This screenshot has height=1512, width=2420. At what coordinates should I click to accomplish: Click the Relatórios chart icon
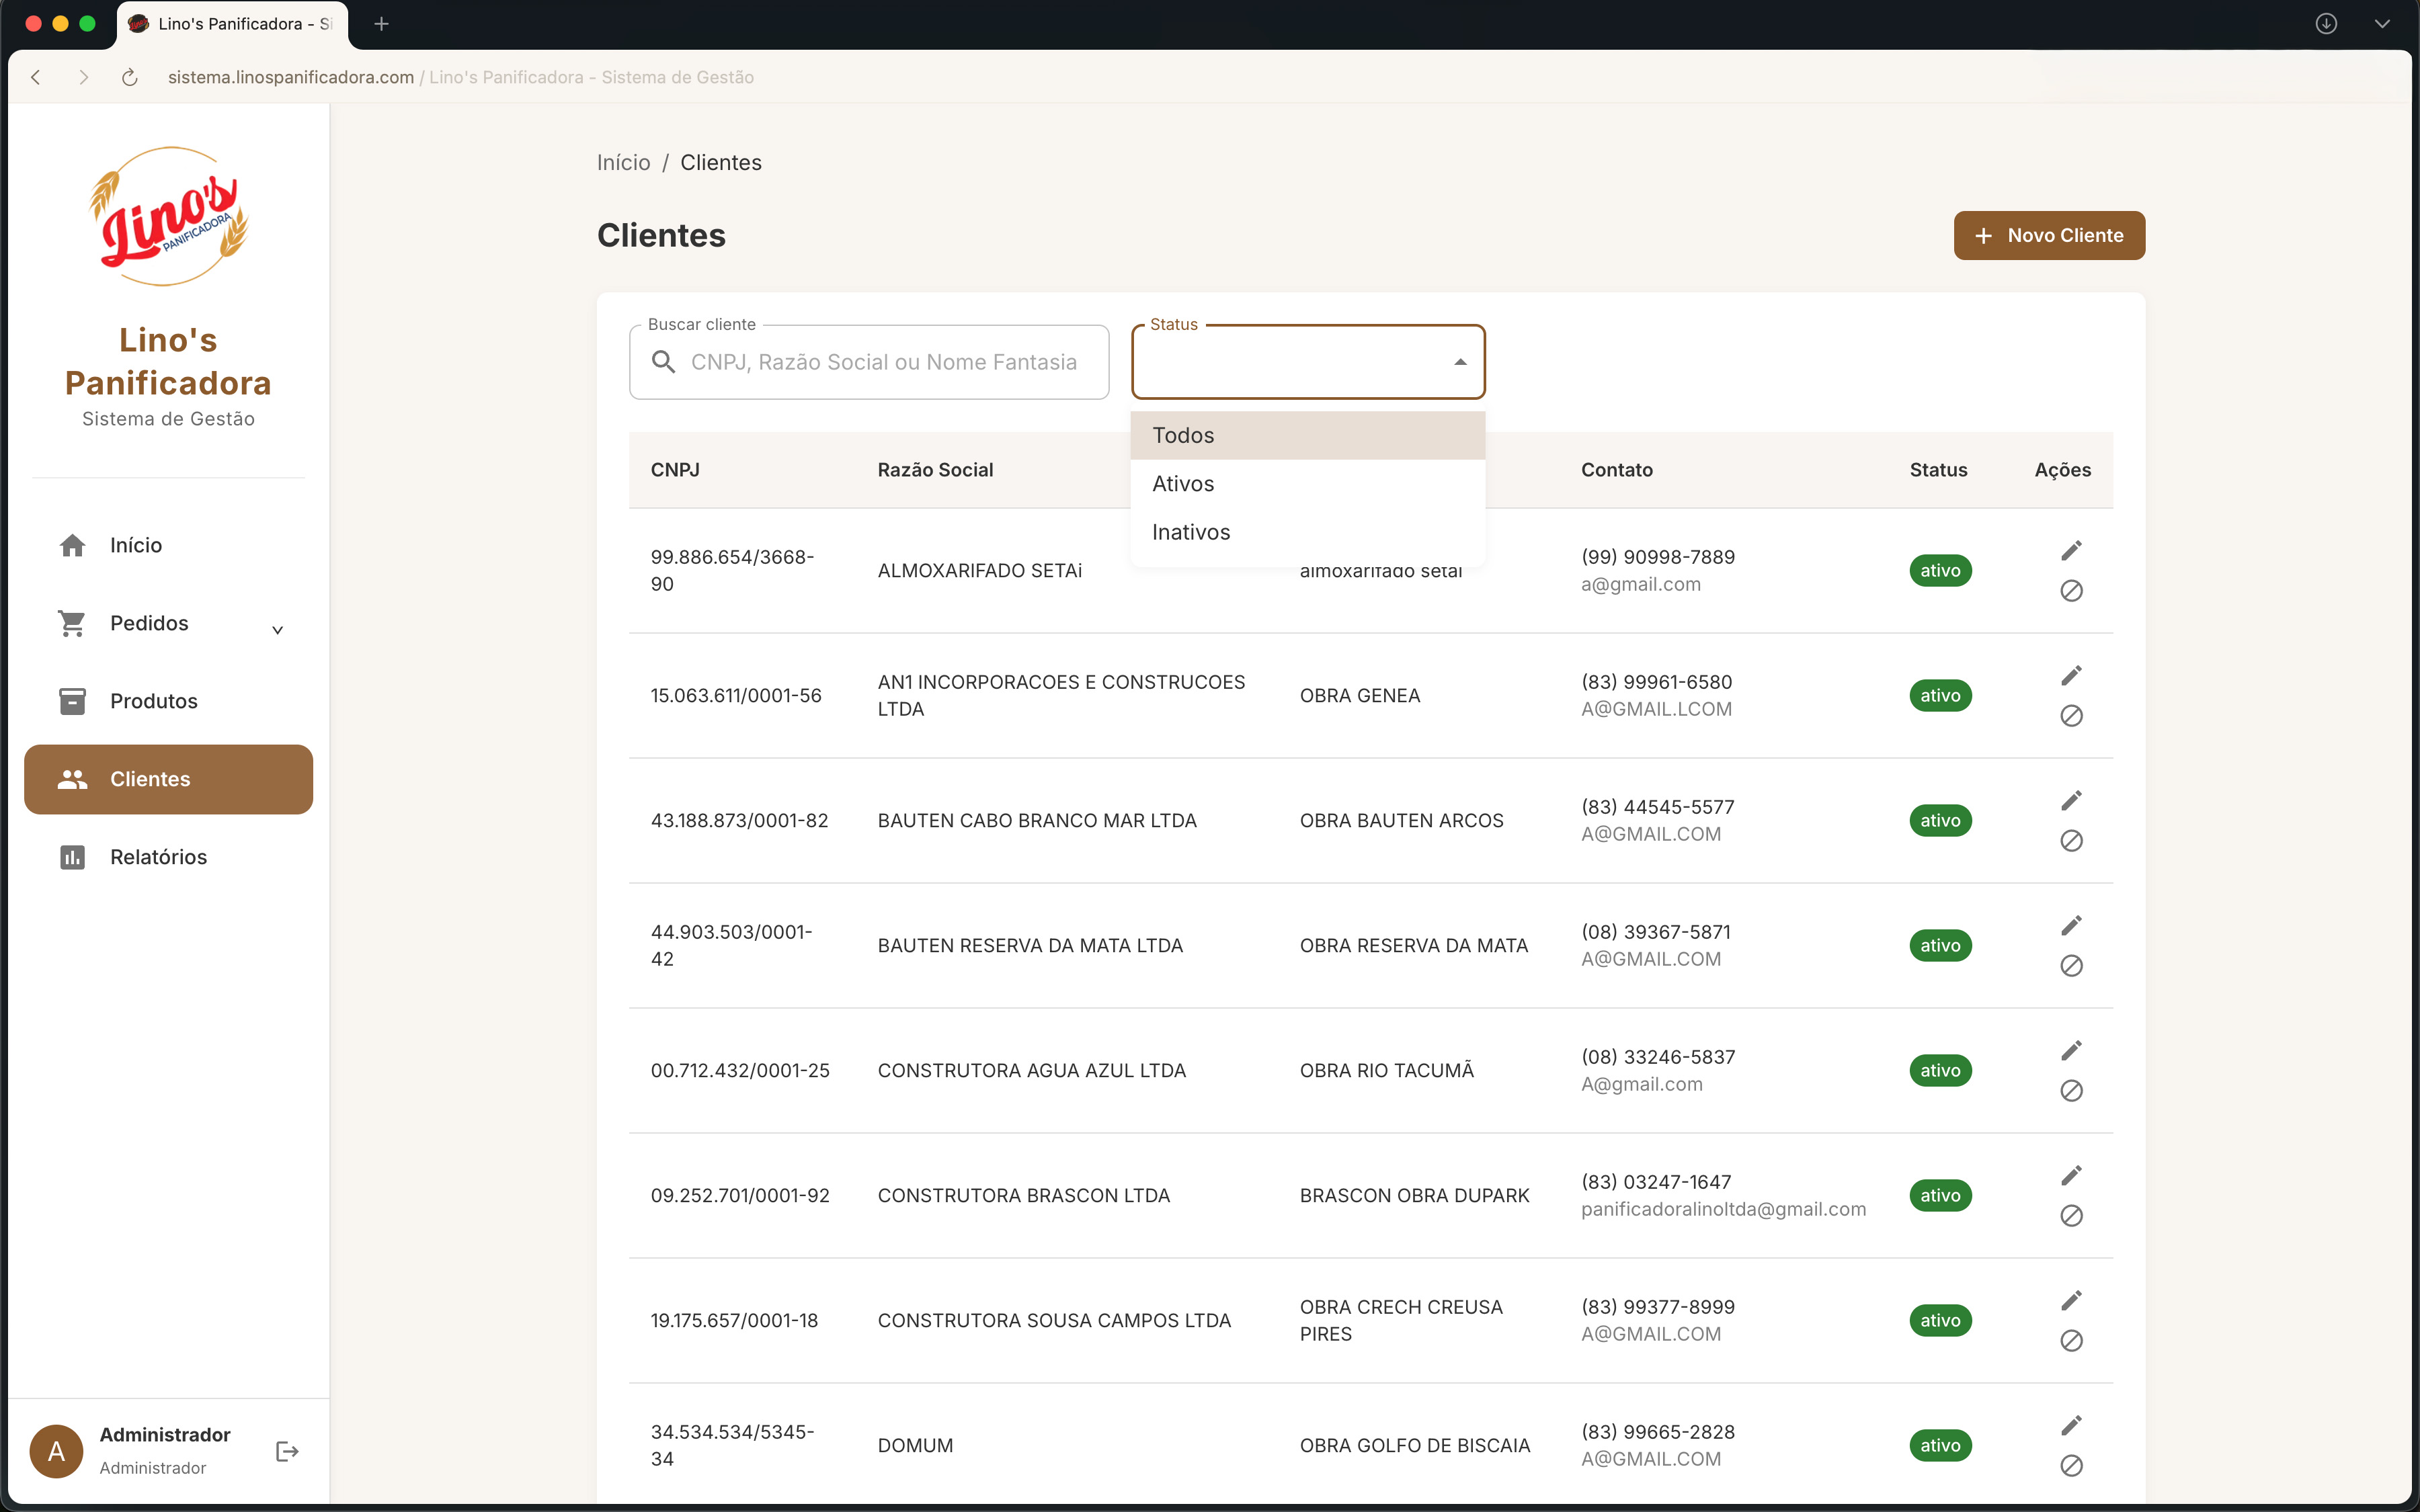click(72, 857)
